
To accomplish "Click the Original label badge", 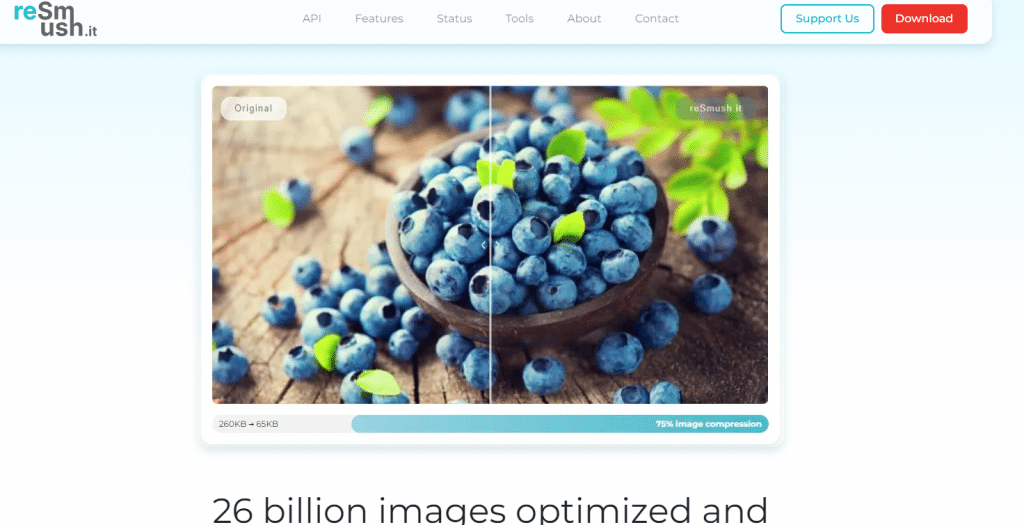I will coord(253,108).
